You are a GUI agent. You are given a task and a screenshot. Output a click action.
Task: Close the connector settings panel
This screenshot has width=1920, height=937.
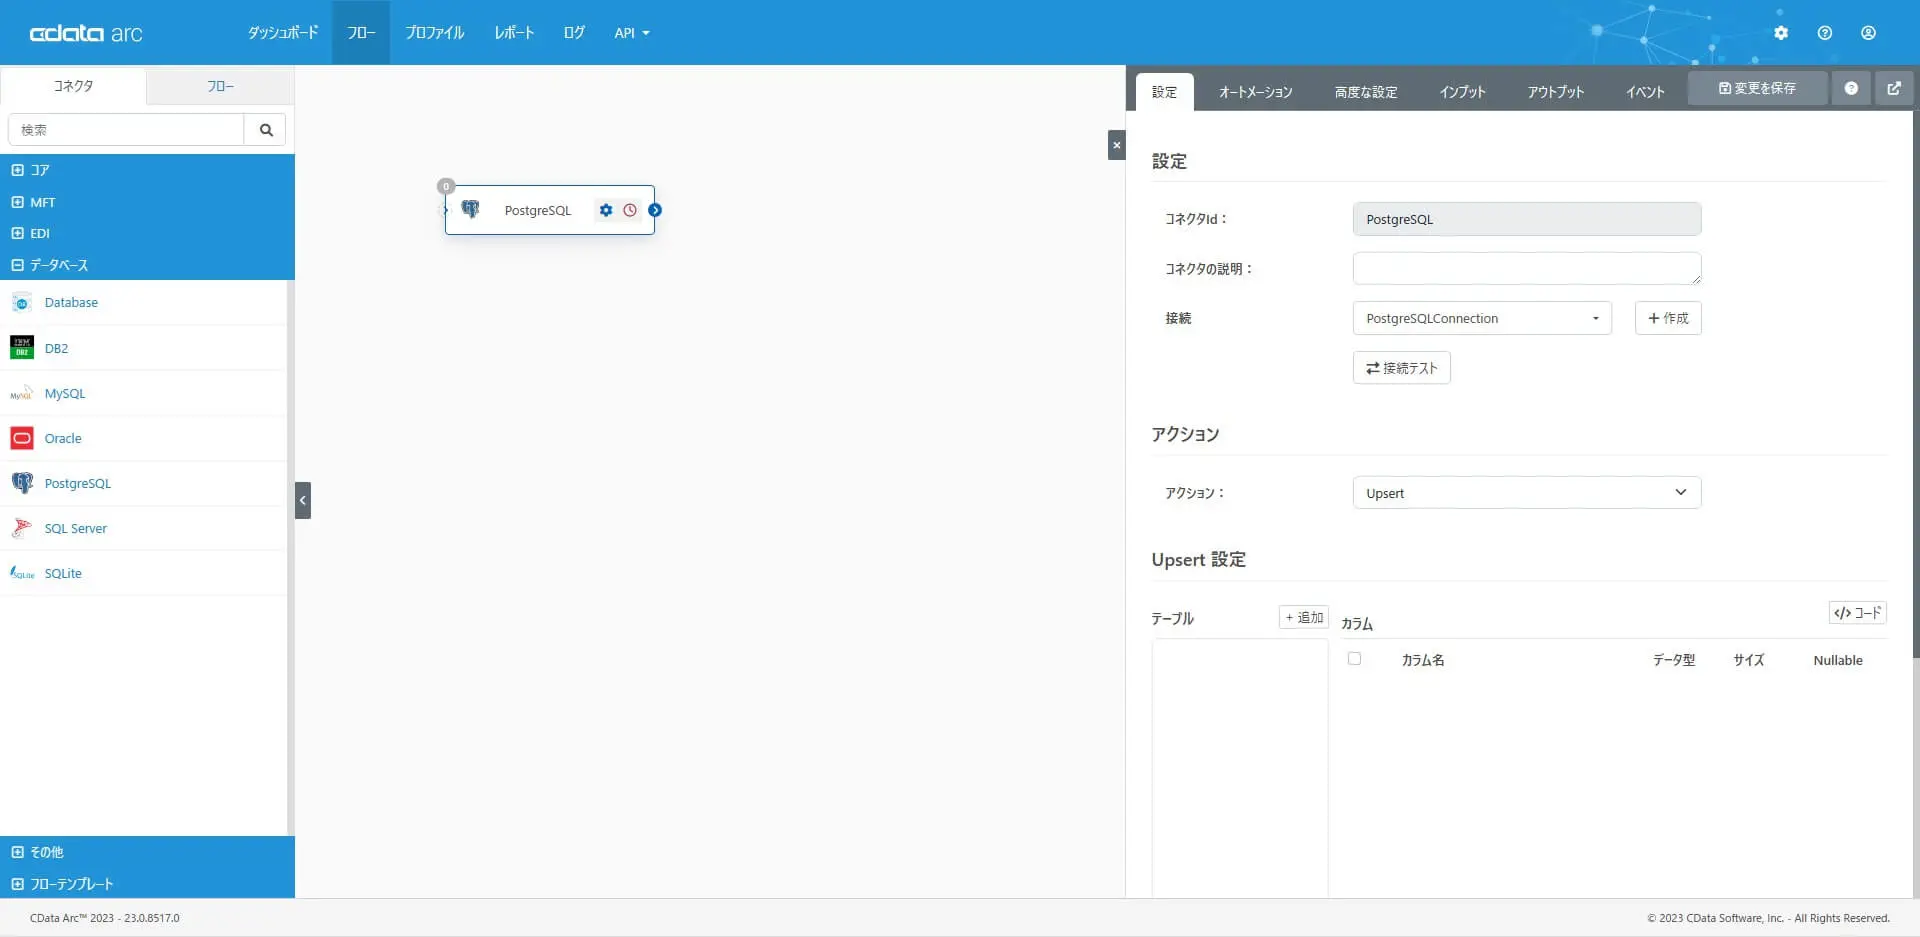click(1117, 145)
